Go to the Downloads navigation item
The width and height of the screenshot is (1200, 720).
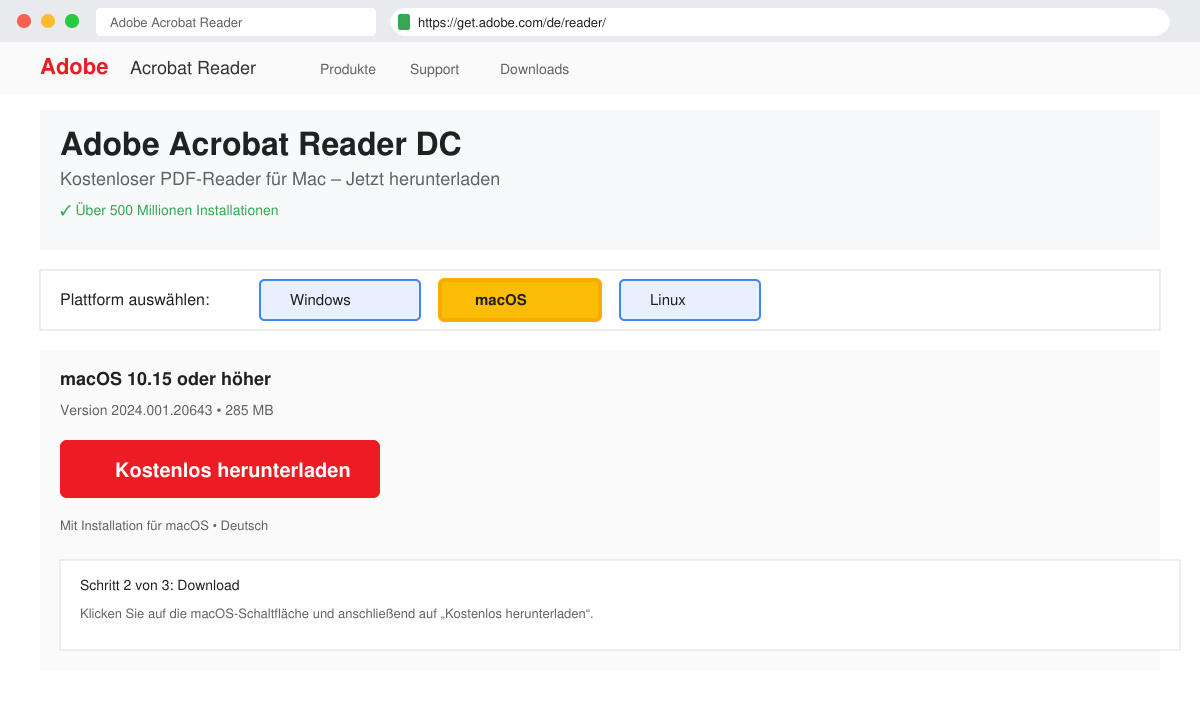tap(534, 69)
